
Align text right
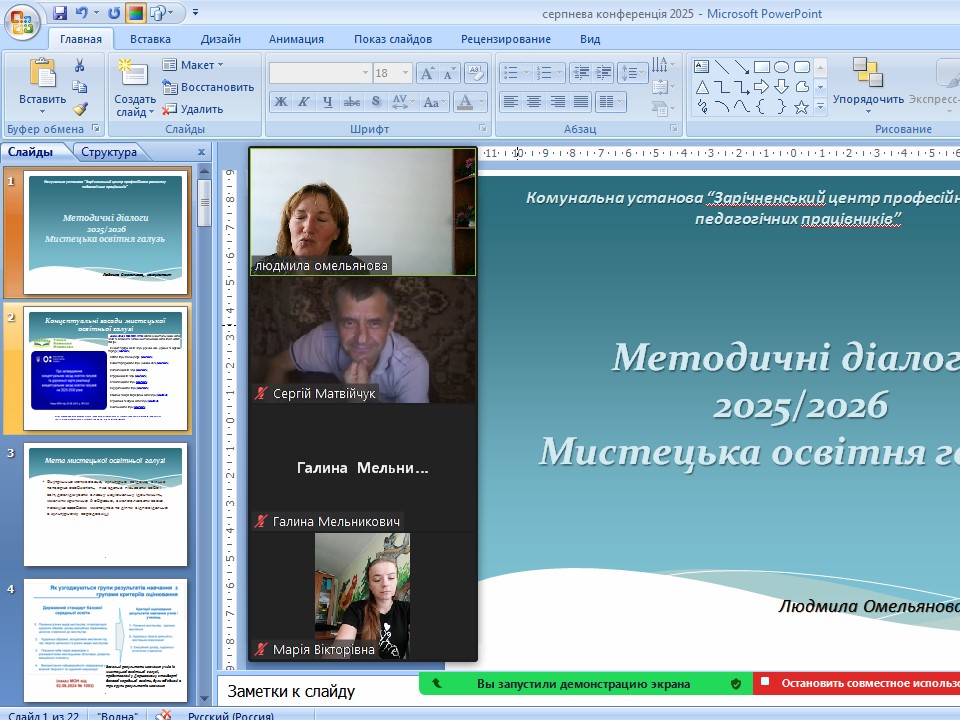[x=557, y=102]
